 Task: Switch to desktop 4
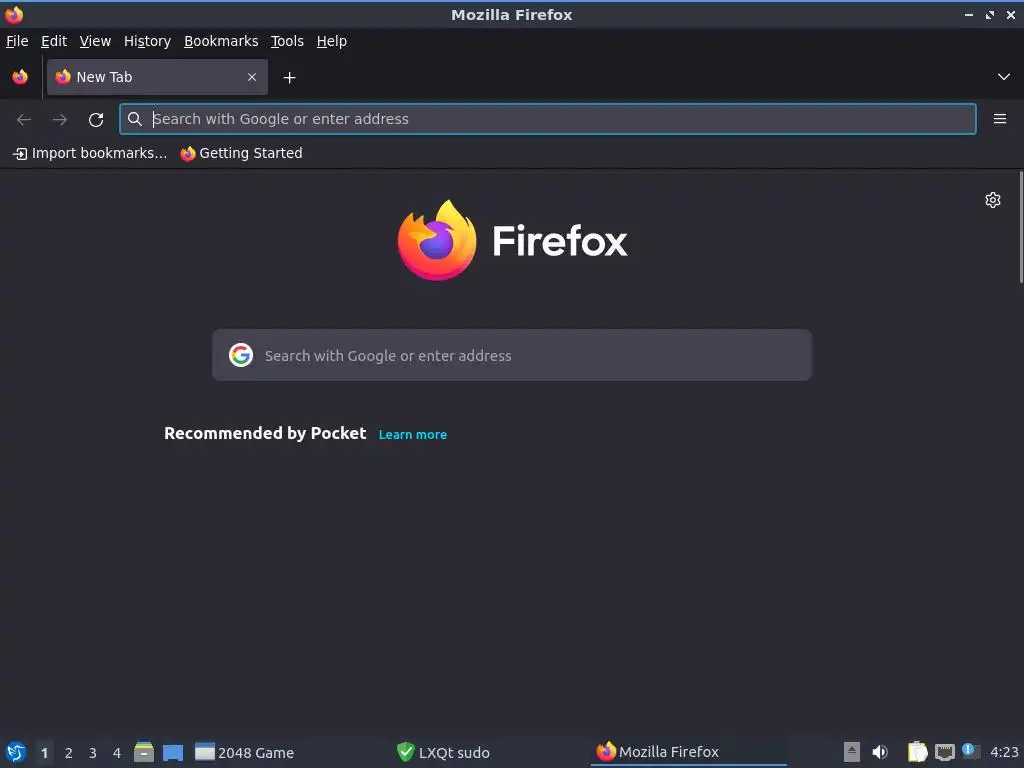click(117, 753)
